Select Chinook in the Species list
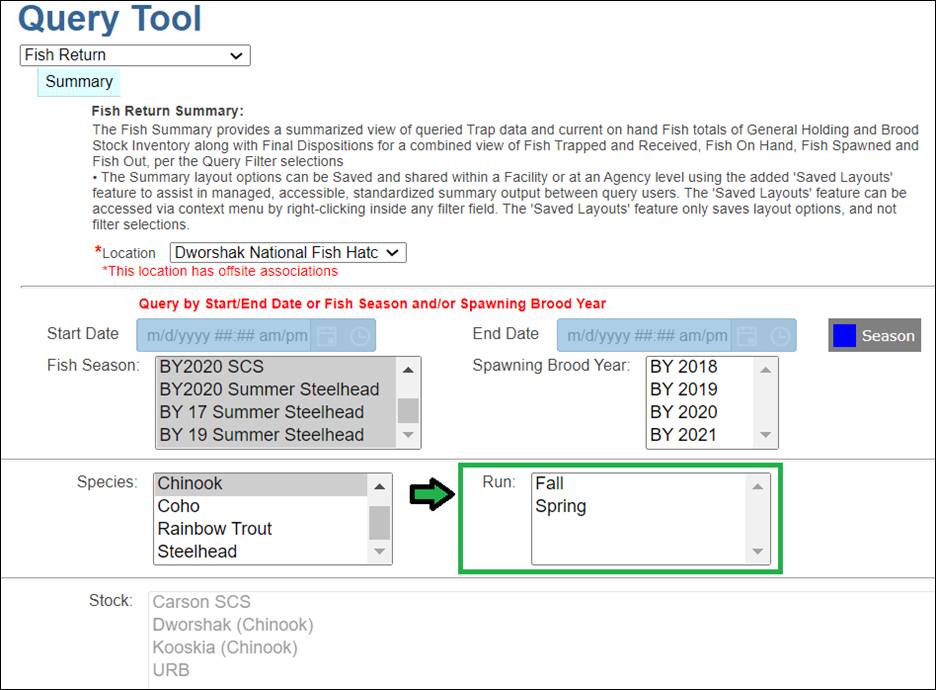Screen dimensions: 936x690 click(x=190, y=484)
